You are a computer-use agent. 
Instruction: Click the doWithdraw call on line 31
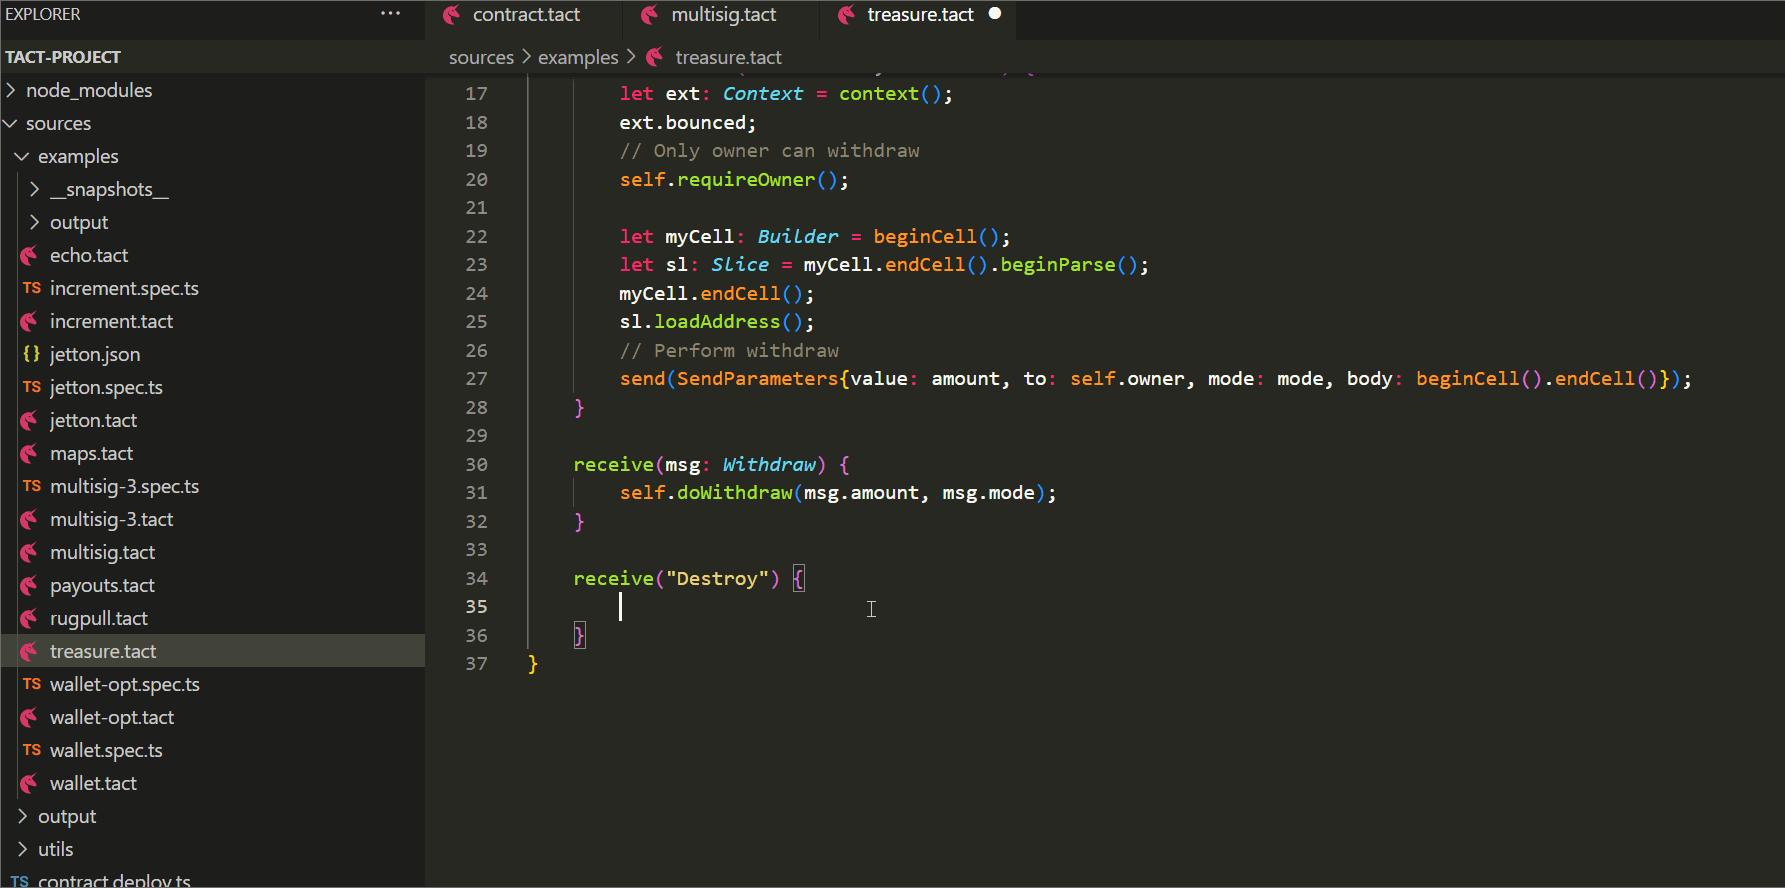[x=734, y=493]
